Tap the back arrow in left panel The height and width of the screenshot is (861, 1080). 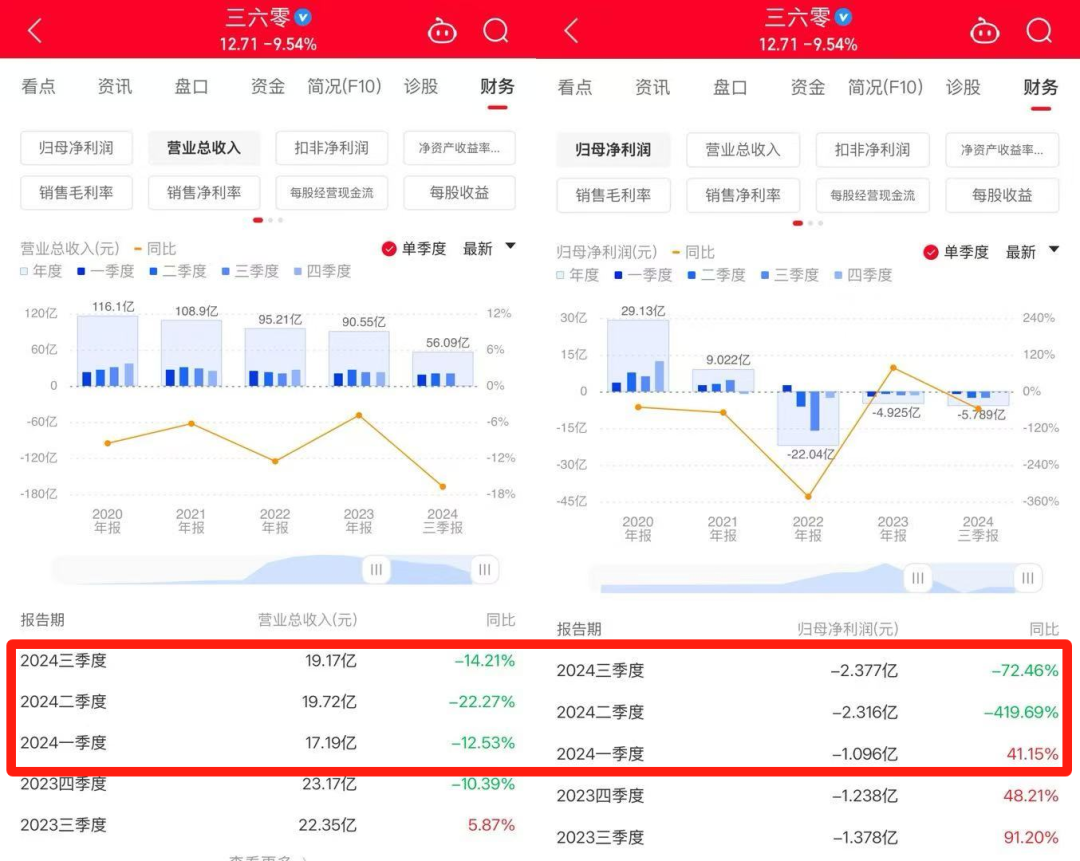click(35, 30)
